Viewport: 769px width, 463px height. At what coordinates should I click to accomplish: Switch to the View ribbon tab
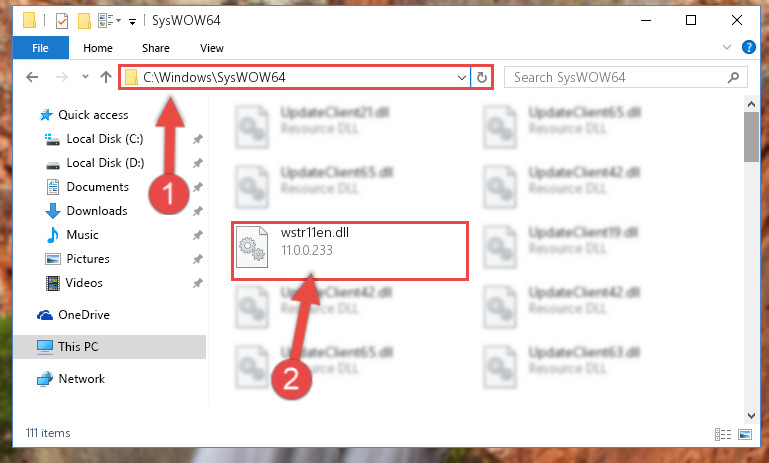coord(212,48)
